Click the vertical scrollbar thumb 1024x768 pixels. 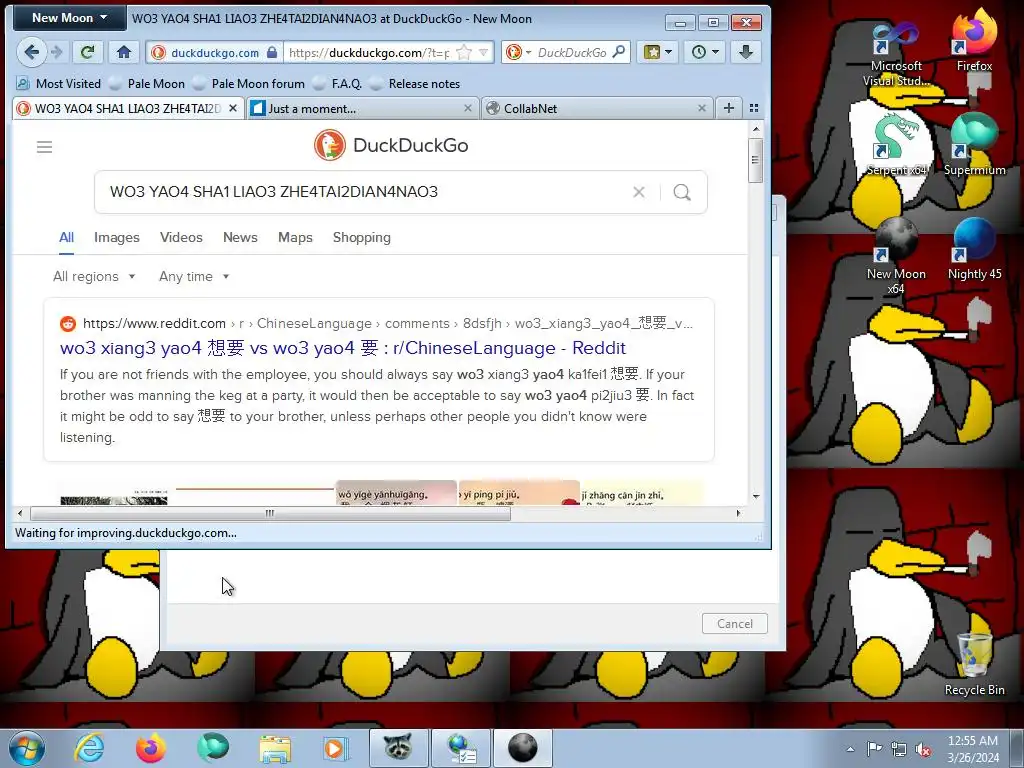coord(756,160)
